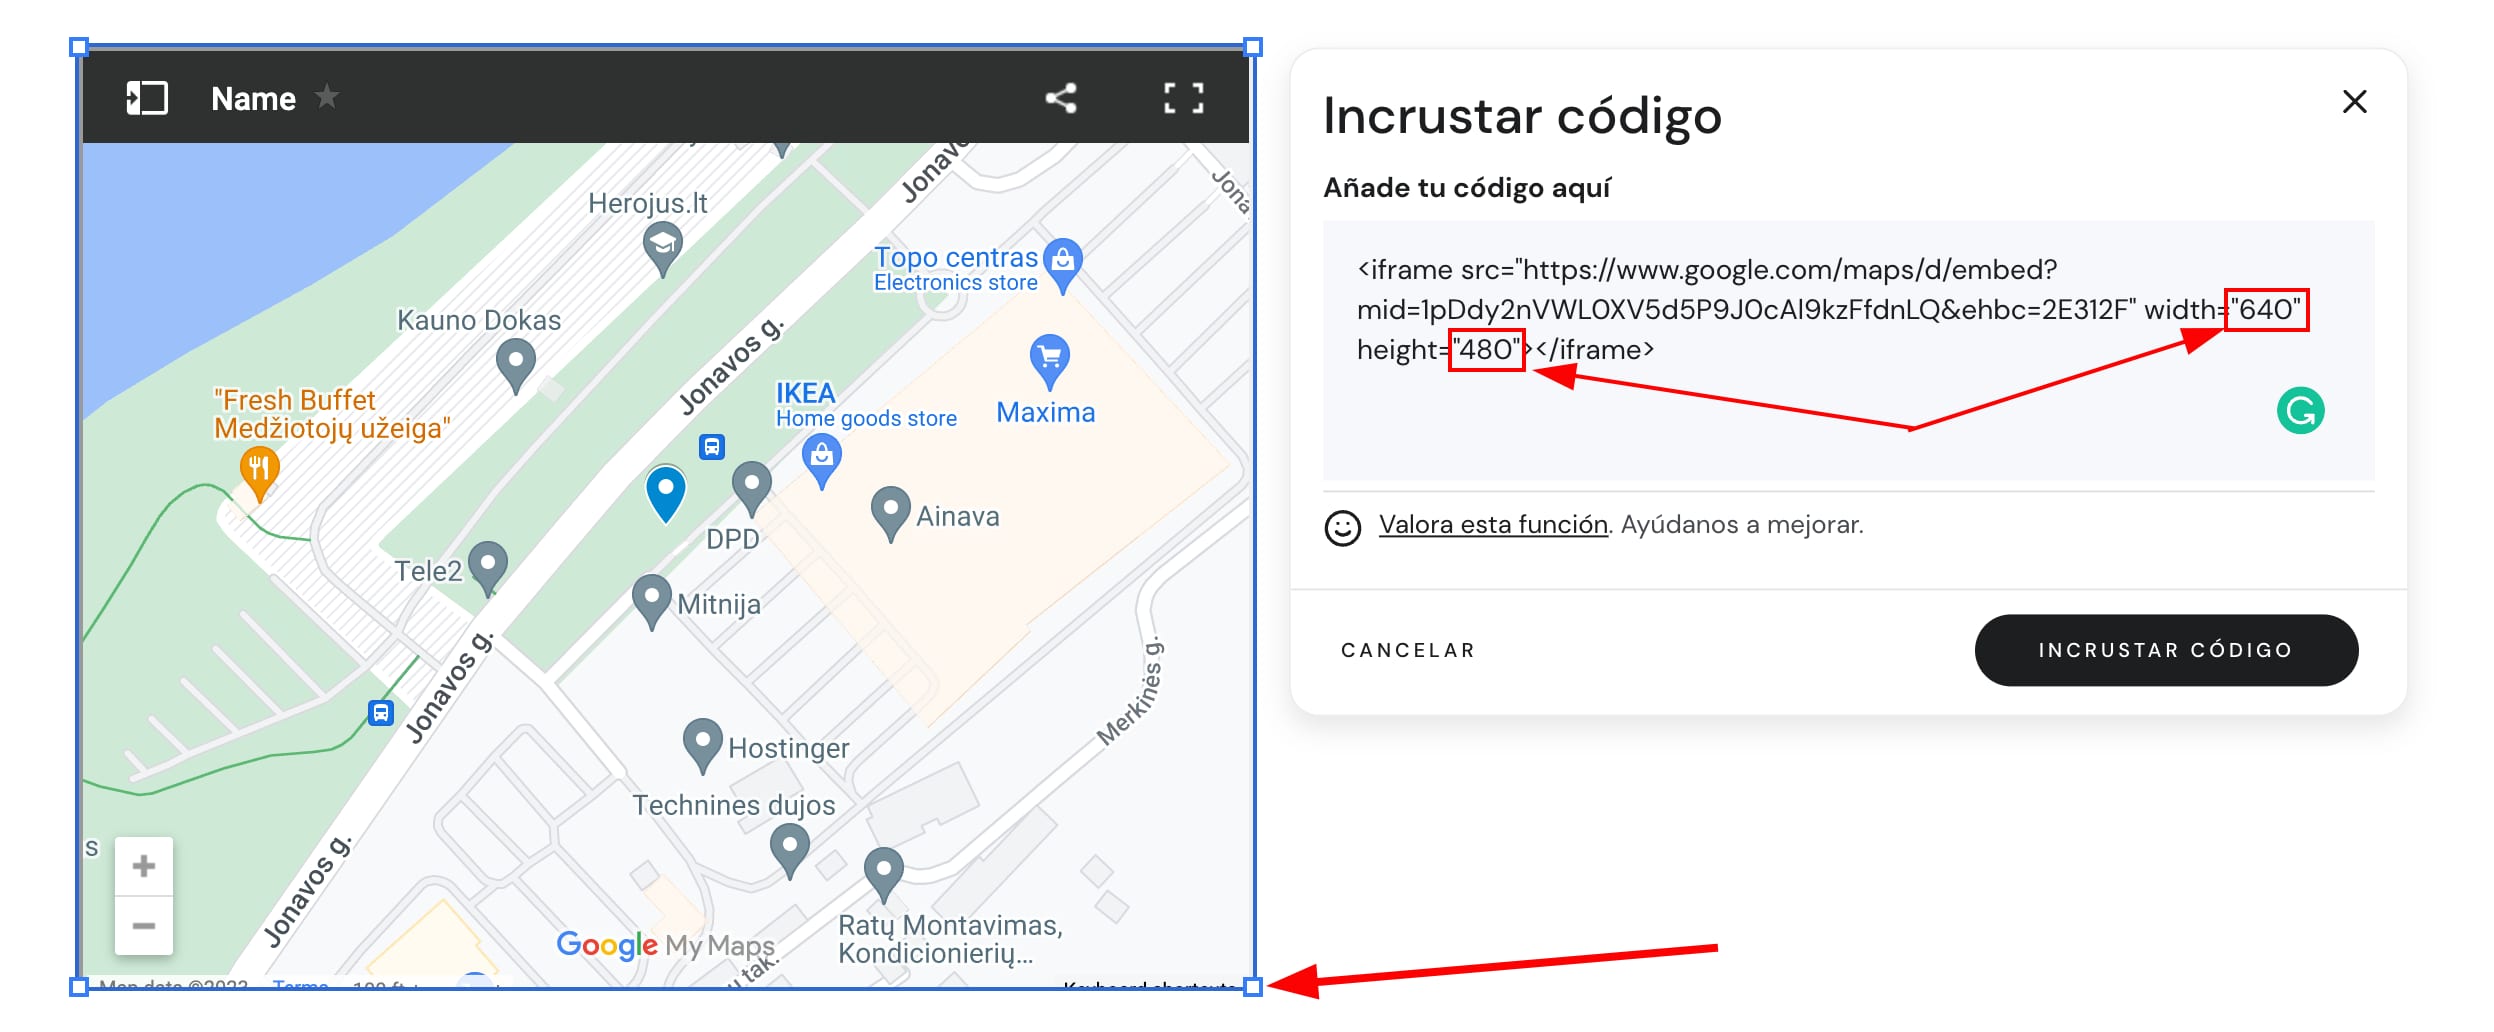
Task: Open the map legend sidebar panel icon
Action: pos(146,98)
